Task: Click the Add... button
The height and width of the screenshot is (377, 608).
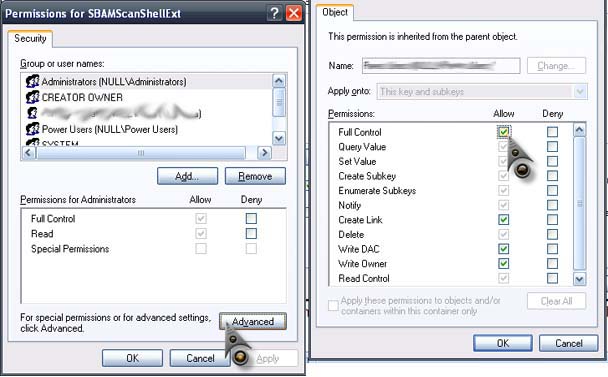Action: pos(187,176)
